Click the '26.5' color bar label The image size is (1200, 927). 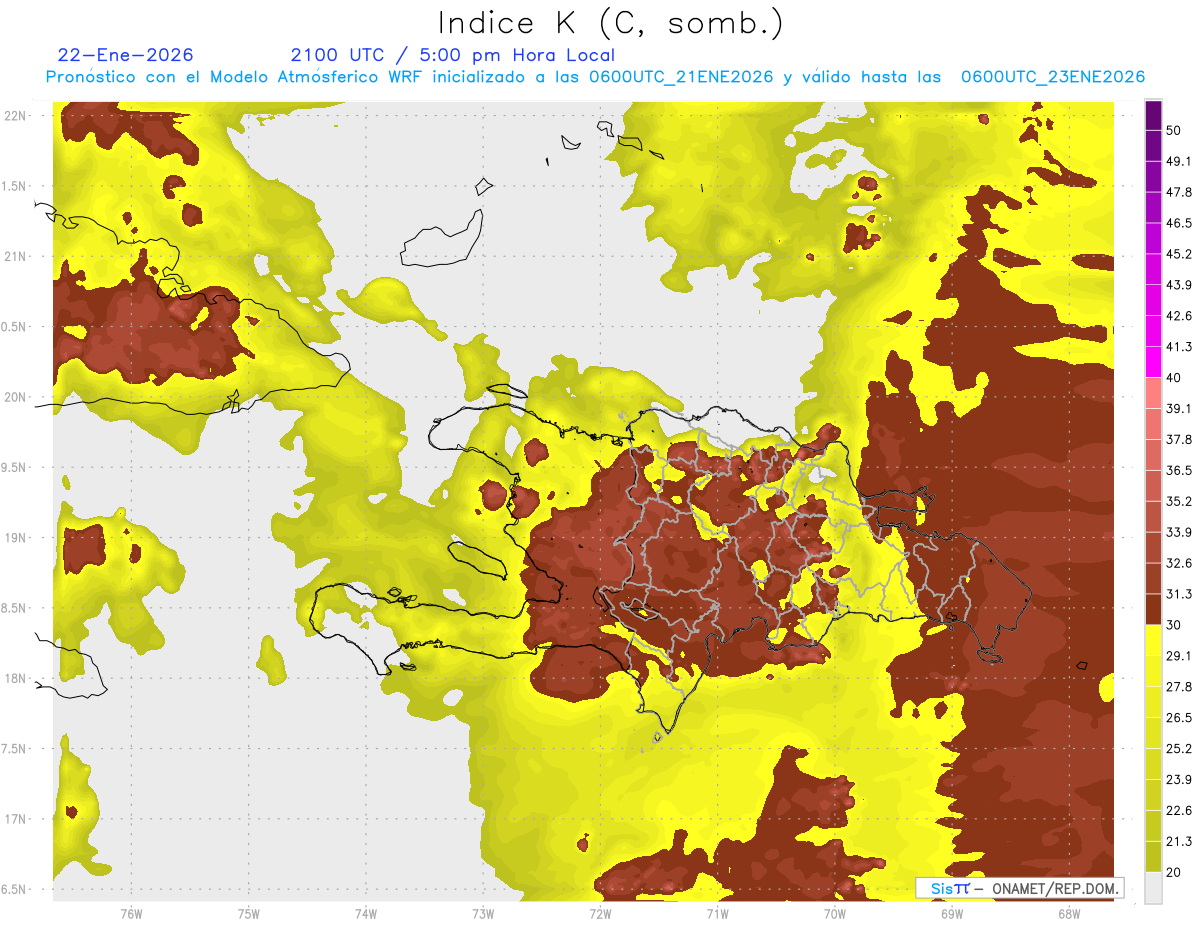pyautogui.click(x=1179, y=717)
